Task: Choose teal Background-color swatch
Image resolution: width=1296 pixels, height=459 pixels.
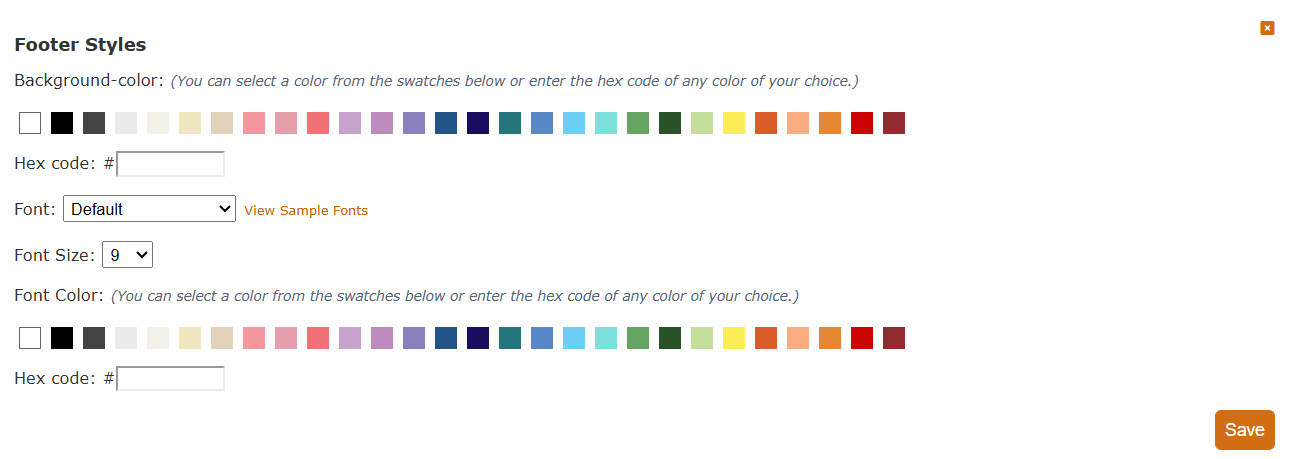Action: (510, 123)
